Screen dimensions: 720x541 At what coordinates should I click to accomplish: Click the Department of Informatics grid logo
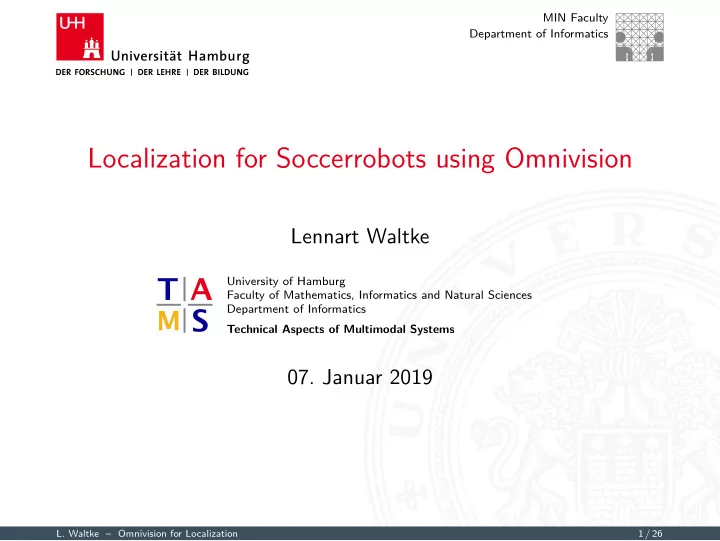(639, 37)
